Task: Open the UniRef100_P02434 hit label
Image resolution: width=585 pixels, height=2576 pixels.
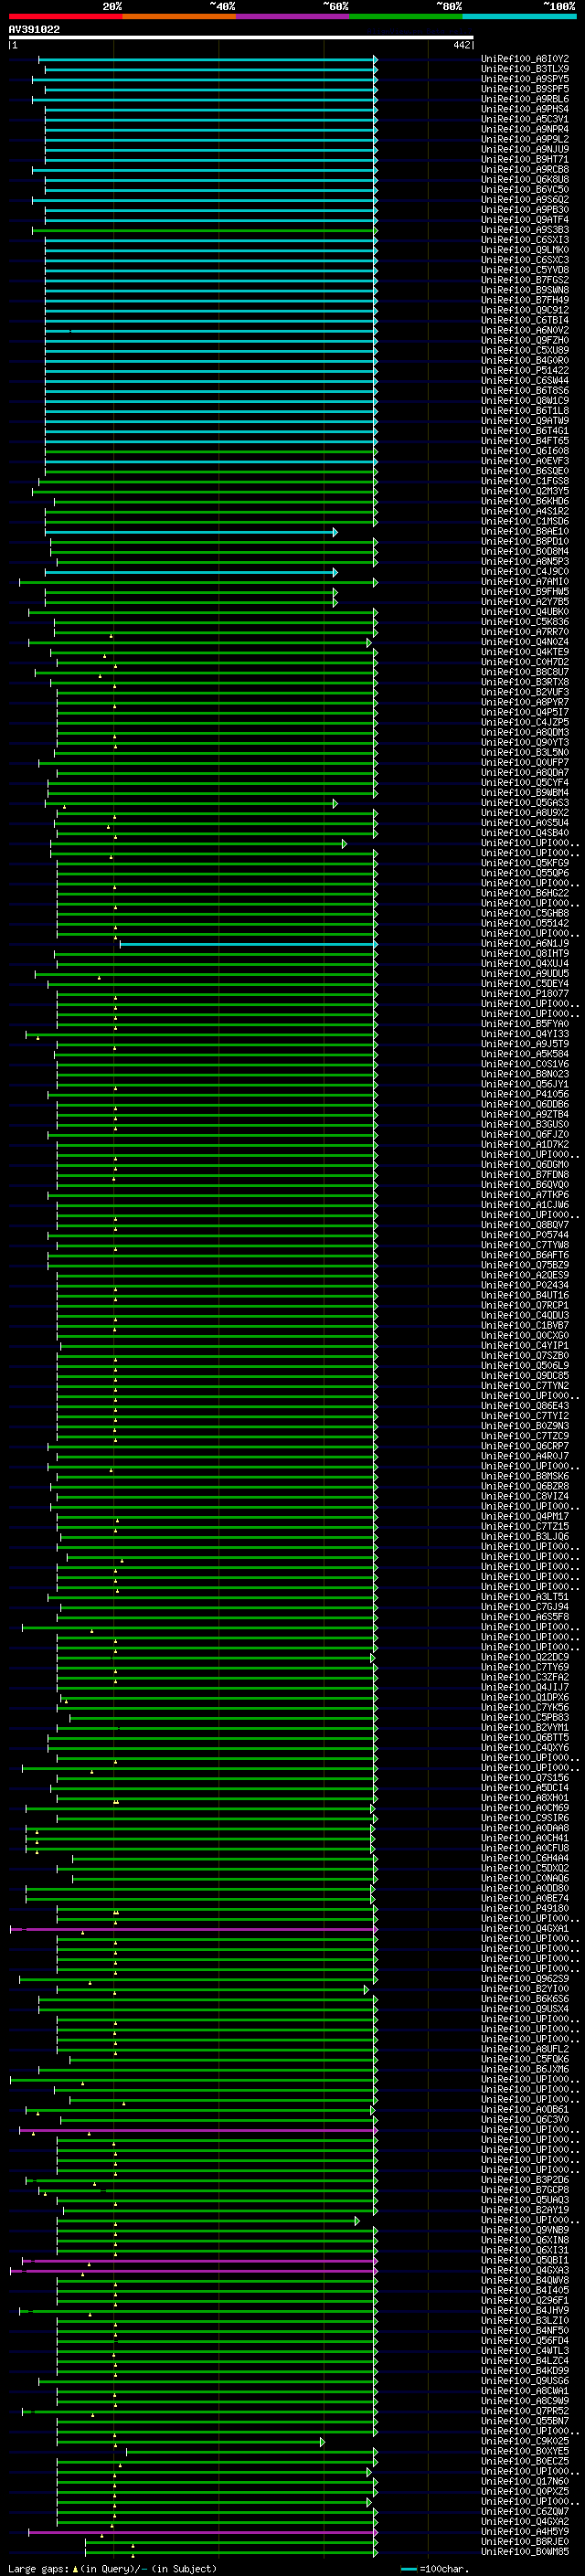Action: point(525,1285)
